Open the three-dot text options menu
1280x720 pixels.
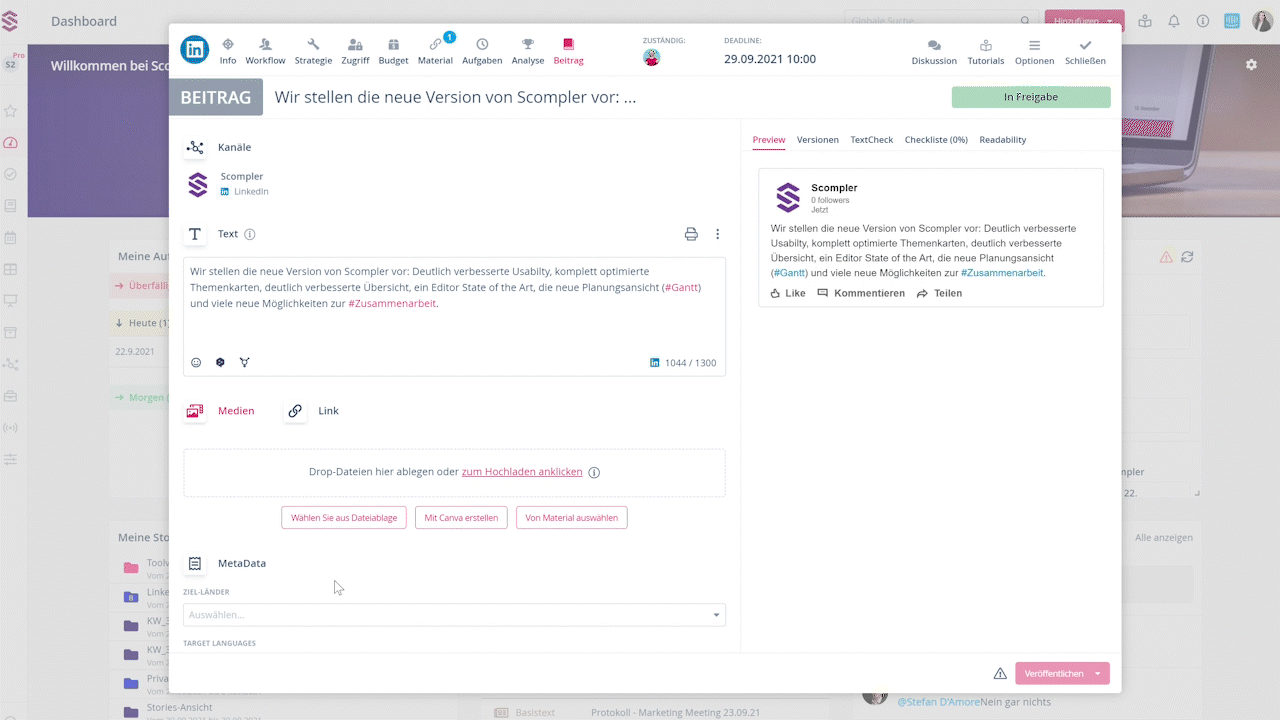point(717,234)
